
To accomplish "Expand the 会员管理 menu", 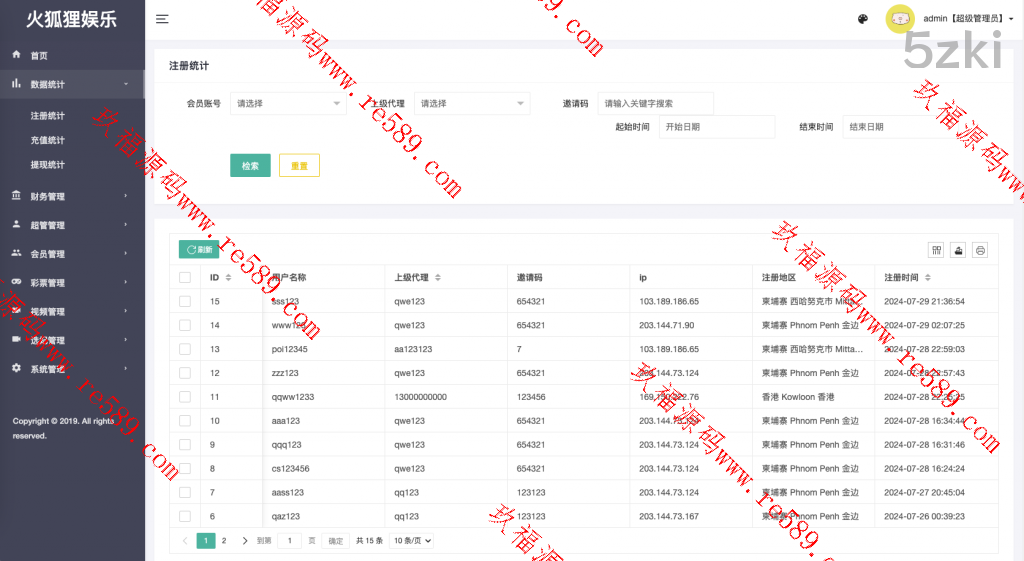I will (x=72, y=254).
